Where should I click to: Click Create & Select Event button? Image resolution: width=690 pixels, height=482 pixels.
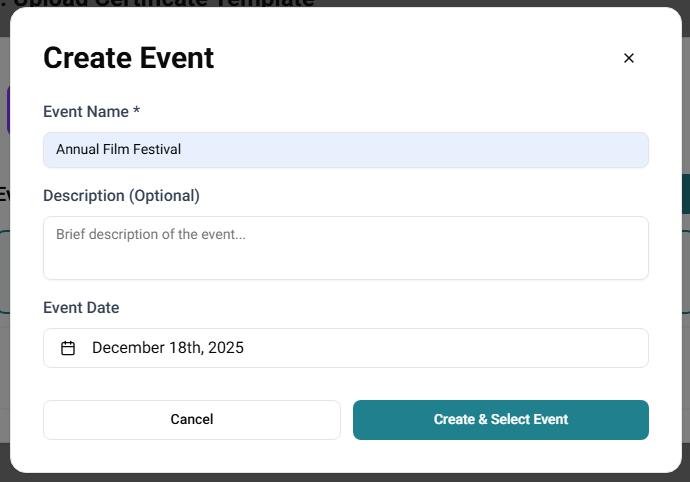point(500,420)
